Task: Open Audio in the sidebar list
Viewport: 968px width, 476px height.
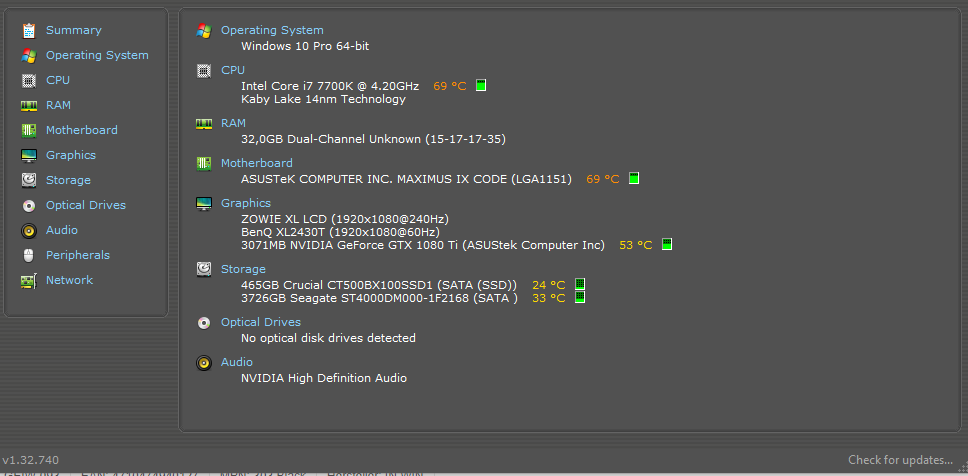Action: point(62,230)
